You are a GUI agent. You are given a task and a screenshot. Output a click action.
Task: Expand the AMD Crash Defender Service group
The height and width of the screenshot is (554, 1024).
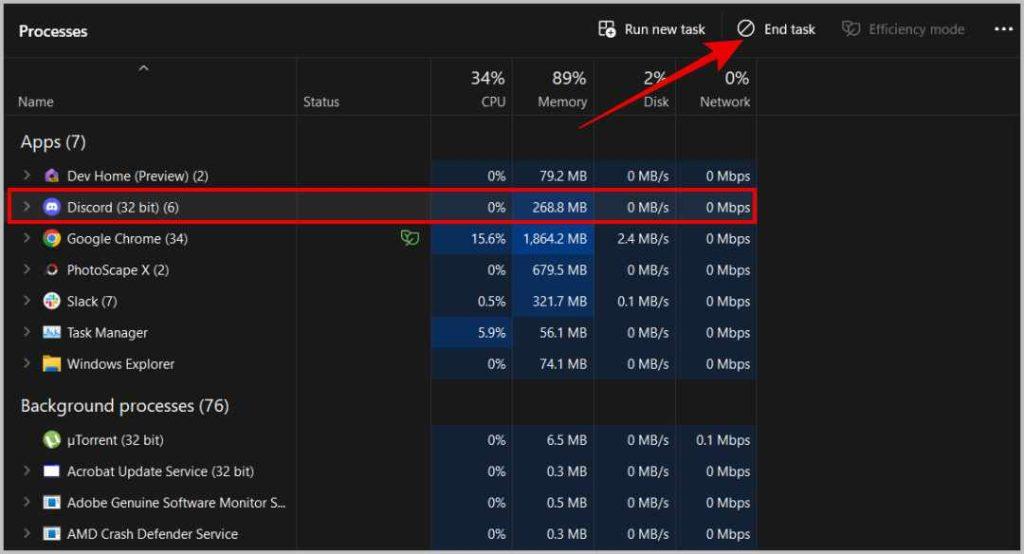click(27, 533)
